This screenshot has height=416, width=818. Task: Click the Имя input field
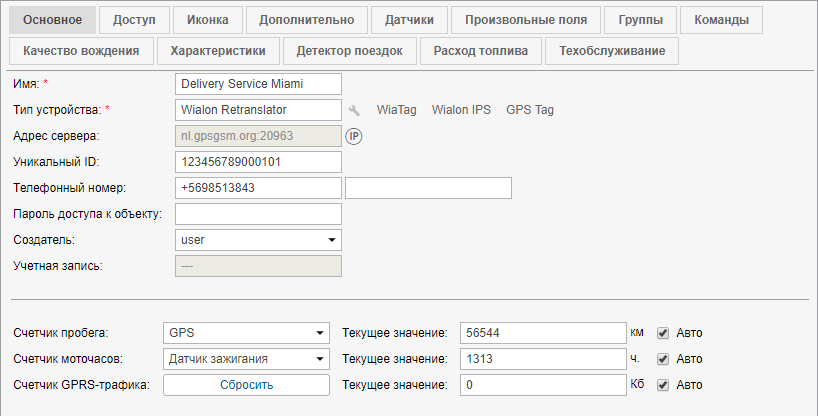(x=258, y=84)
